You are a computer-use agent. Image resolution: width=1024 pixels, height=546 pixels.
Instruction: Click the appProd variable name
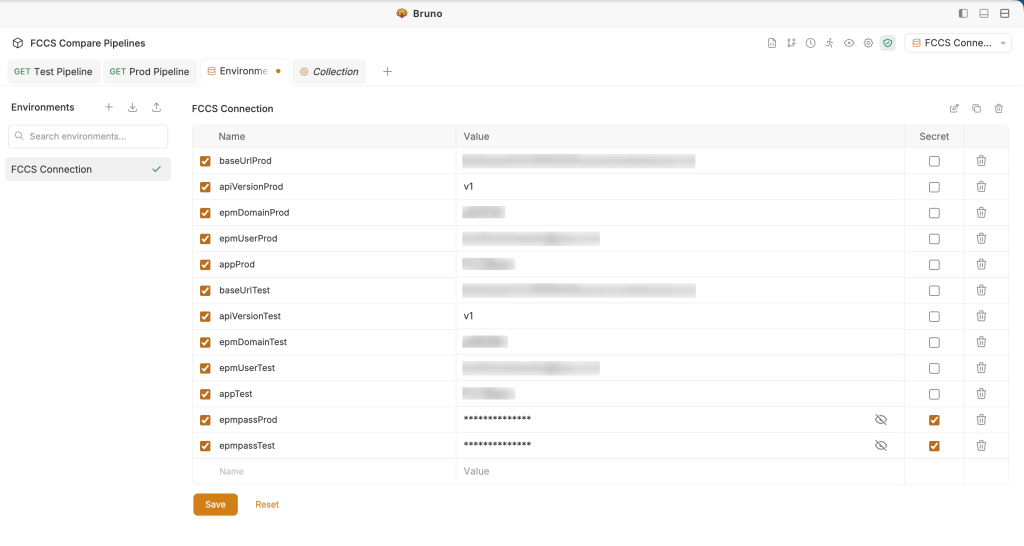pyautogui.click(x=236, y=265)
